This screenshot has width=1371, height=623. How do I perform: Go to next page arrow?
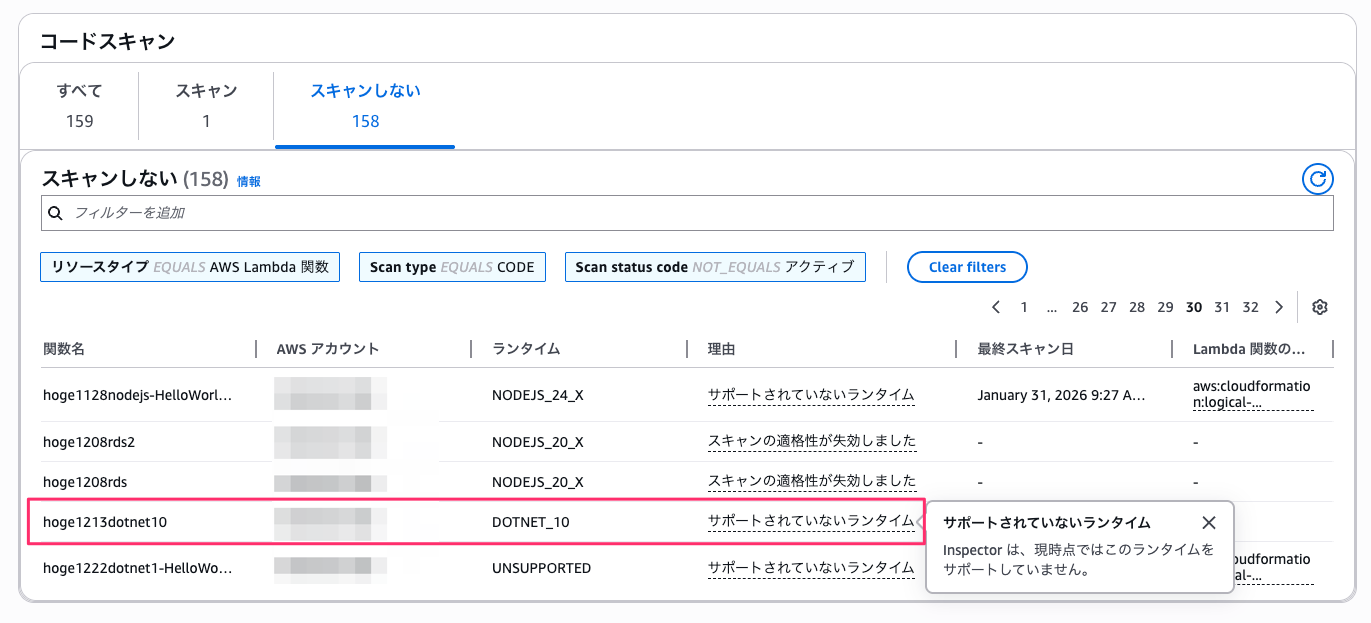point(1279,307)
